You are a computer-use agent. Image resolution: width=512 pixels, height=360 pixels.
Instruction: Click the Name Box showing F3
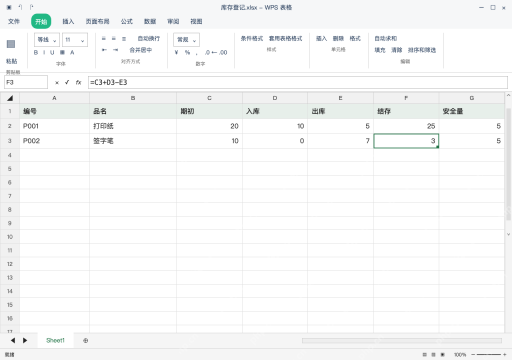click(26, 82)
